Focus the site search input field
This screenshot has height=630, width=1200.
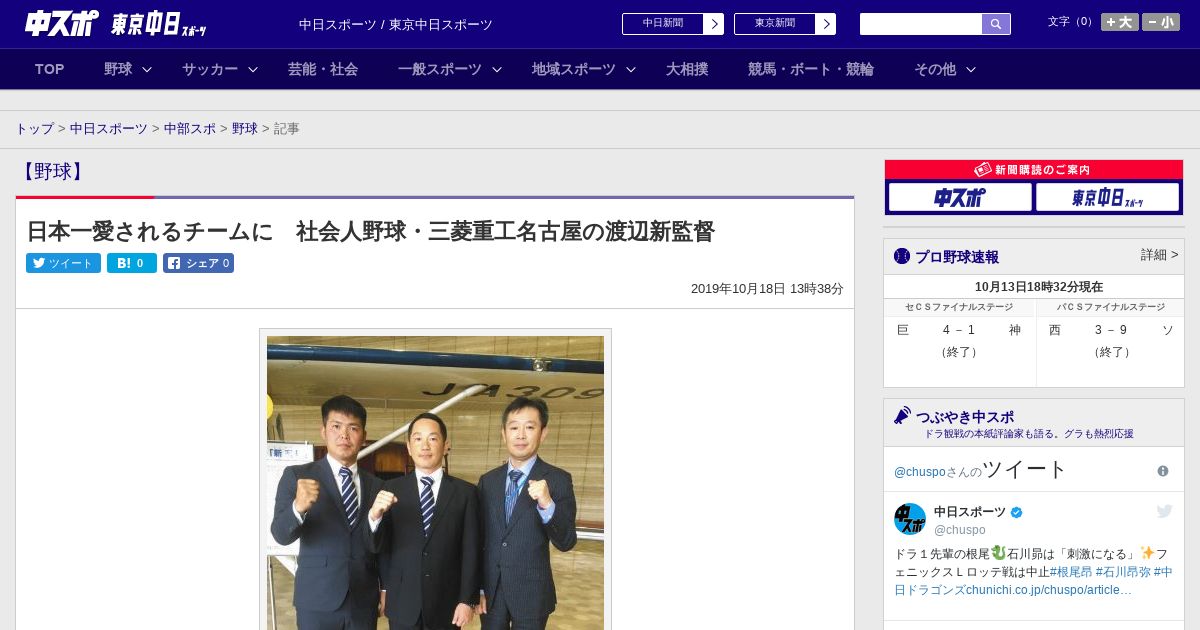pos(921,24)
